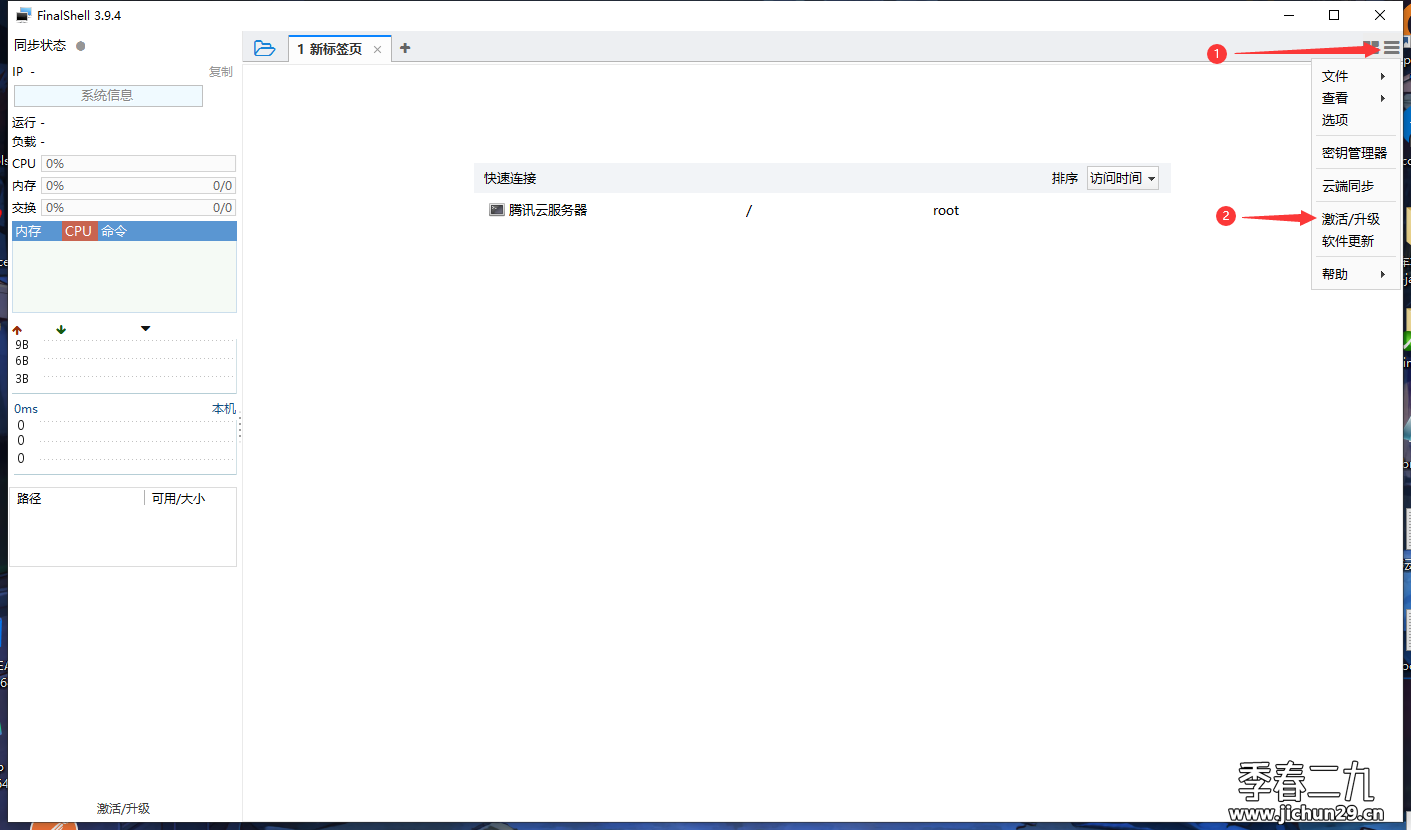This screenshot has width=1411, height=830.
Task: Sort processes by 命令 column
Action: point(114,231)
